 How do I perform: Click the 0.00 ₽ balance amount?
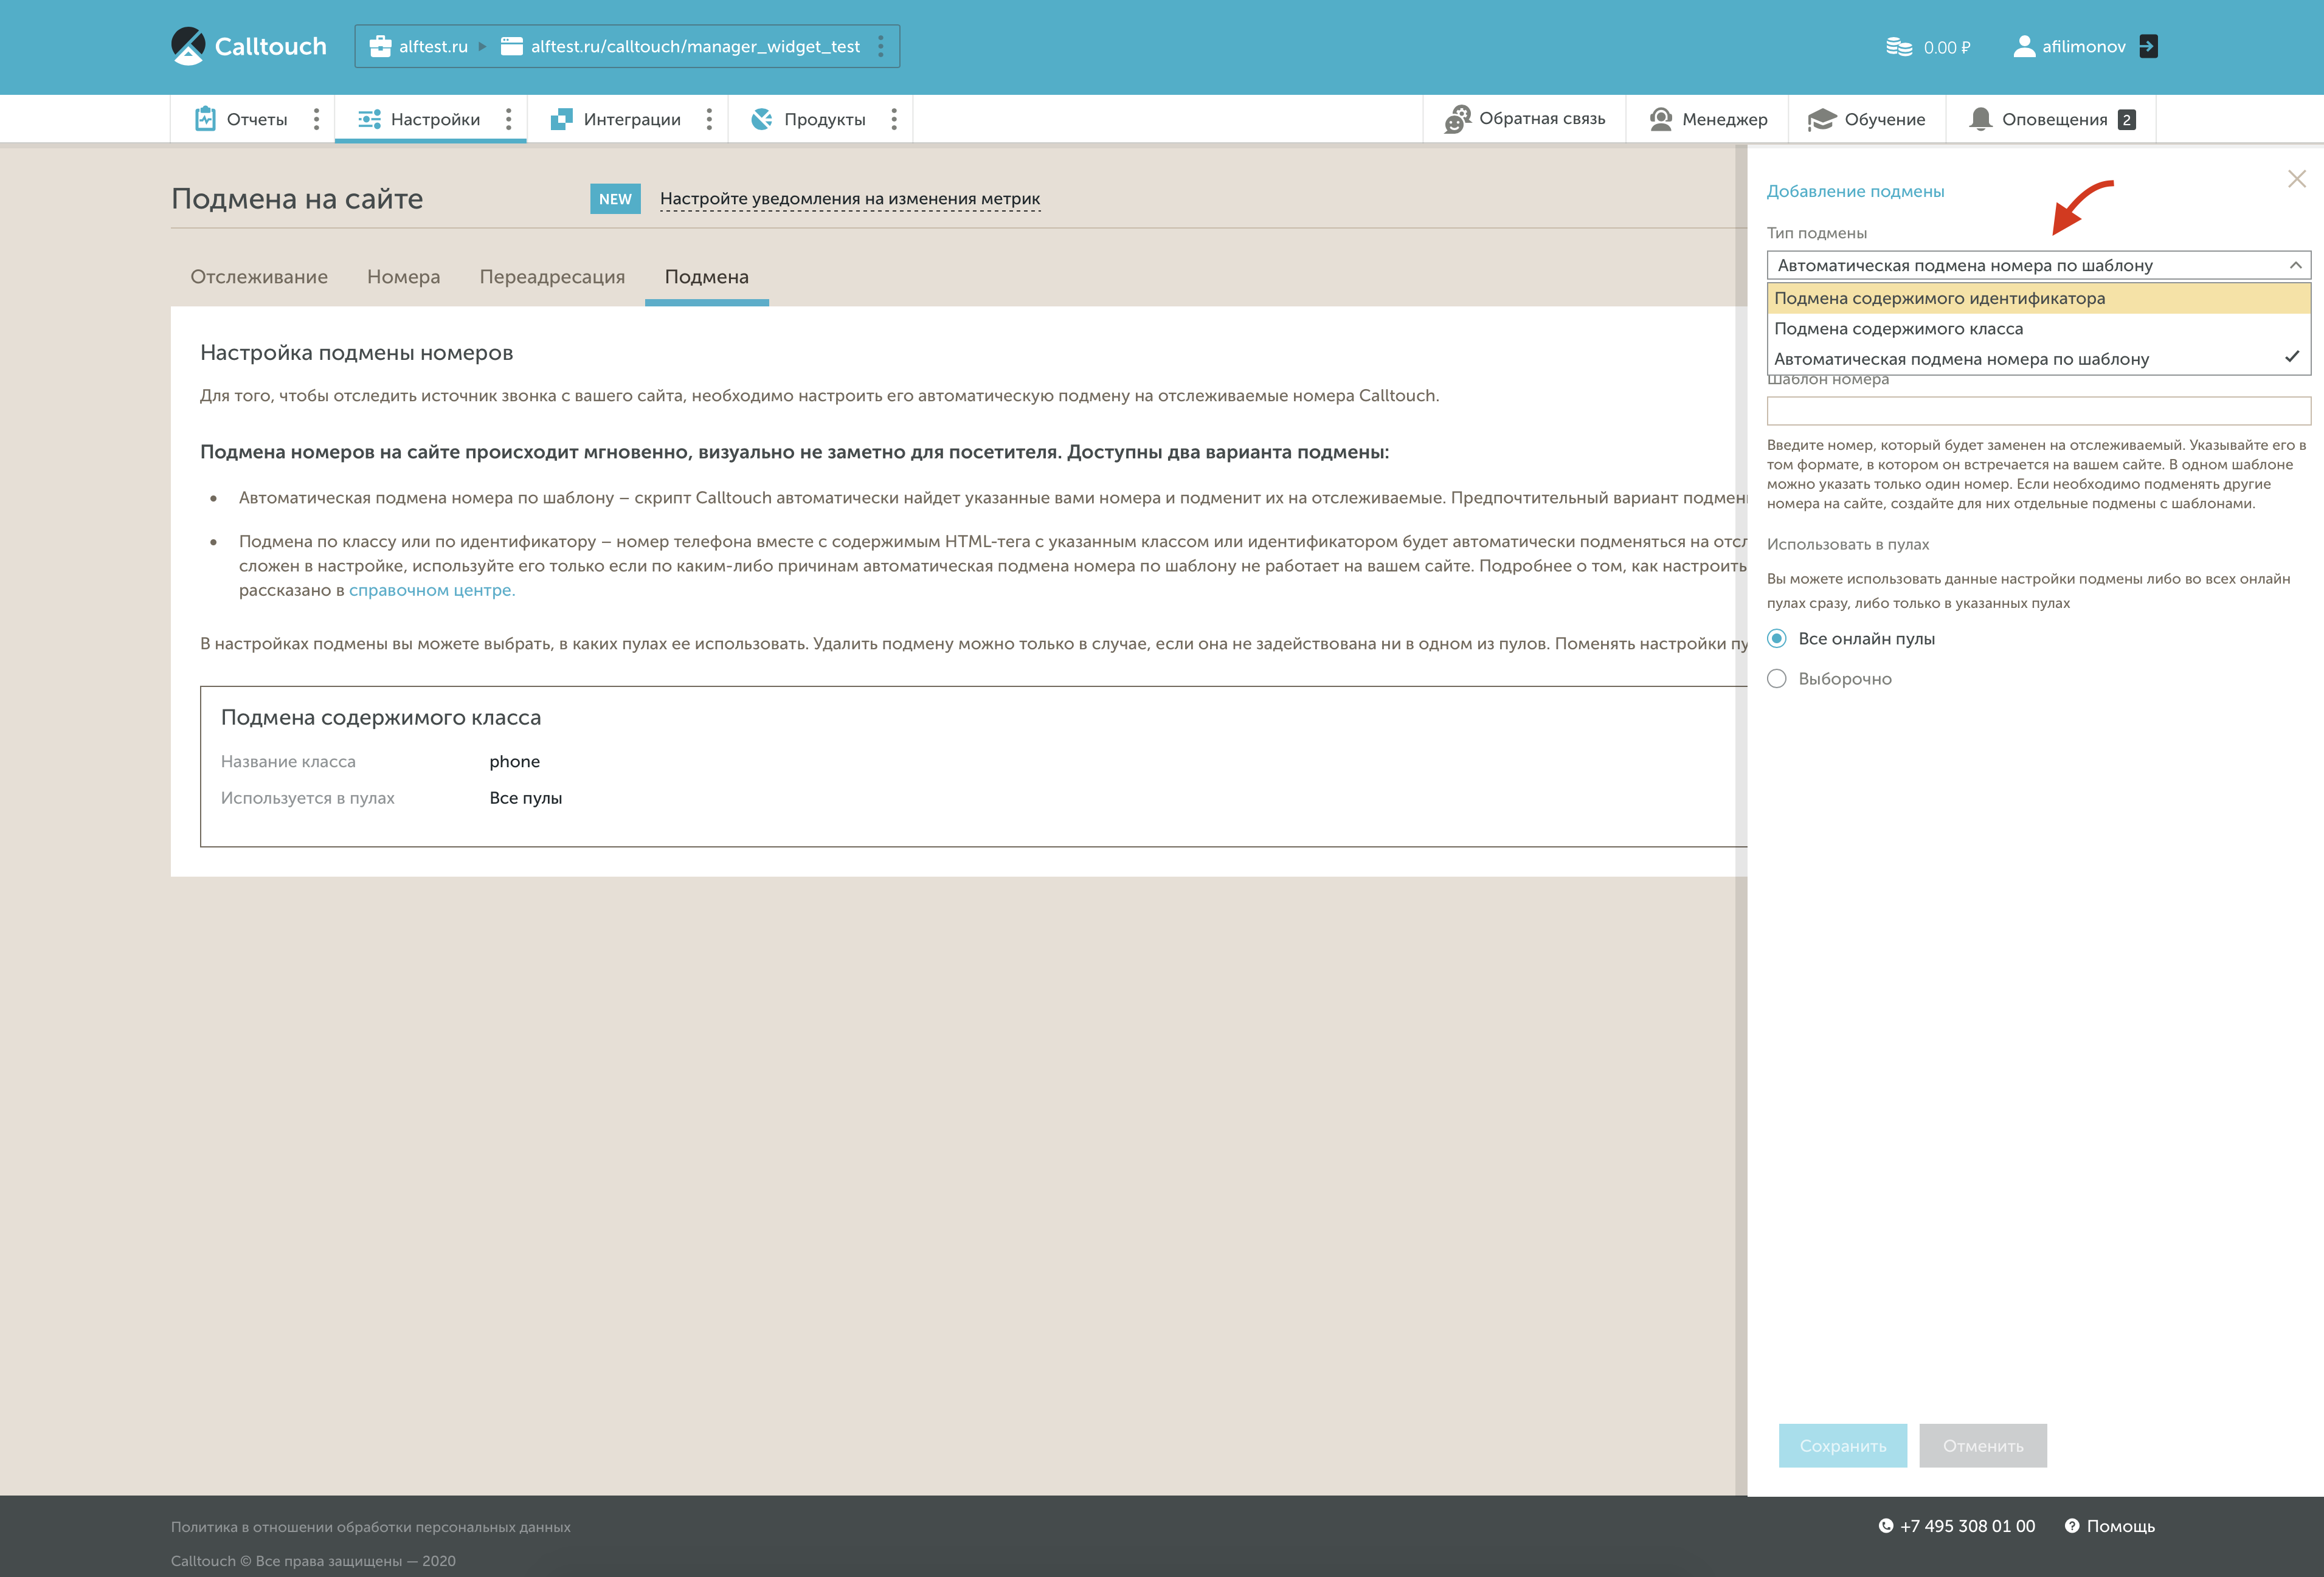[x=1946, y=47]
